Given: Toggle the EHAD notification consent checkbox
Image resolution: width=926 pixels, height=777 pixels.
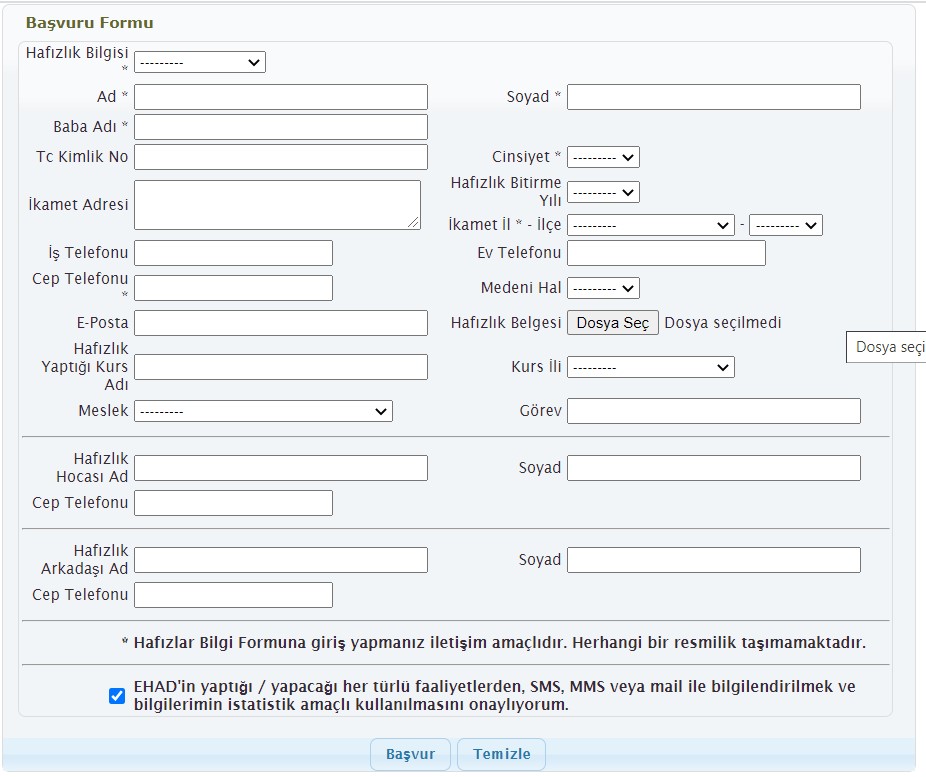Looking at the screenshot, I should pos(117,696).
